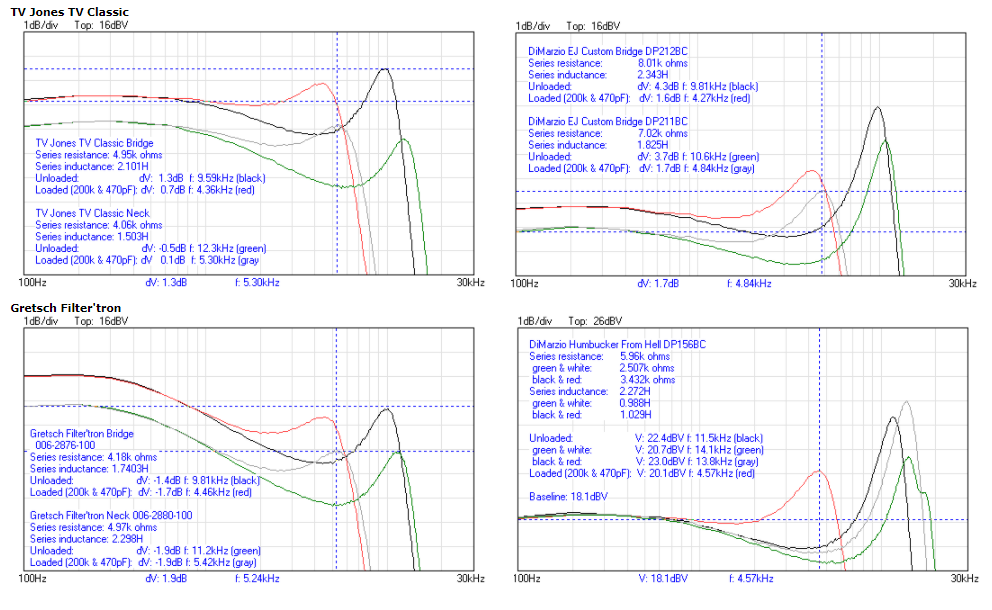Click the 'f: 5.30kHz' axis readout
The width and height of the screenshot is (992, 610).
(x=257, y=282)
